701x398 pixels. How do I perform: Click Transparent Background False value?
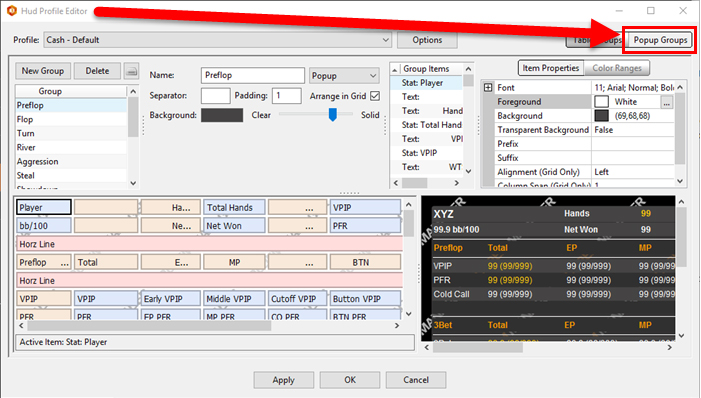click(x=633, y=130)
